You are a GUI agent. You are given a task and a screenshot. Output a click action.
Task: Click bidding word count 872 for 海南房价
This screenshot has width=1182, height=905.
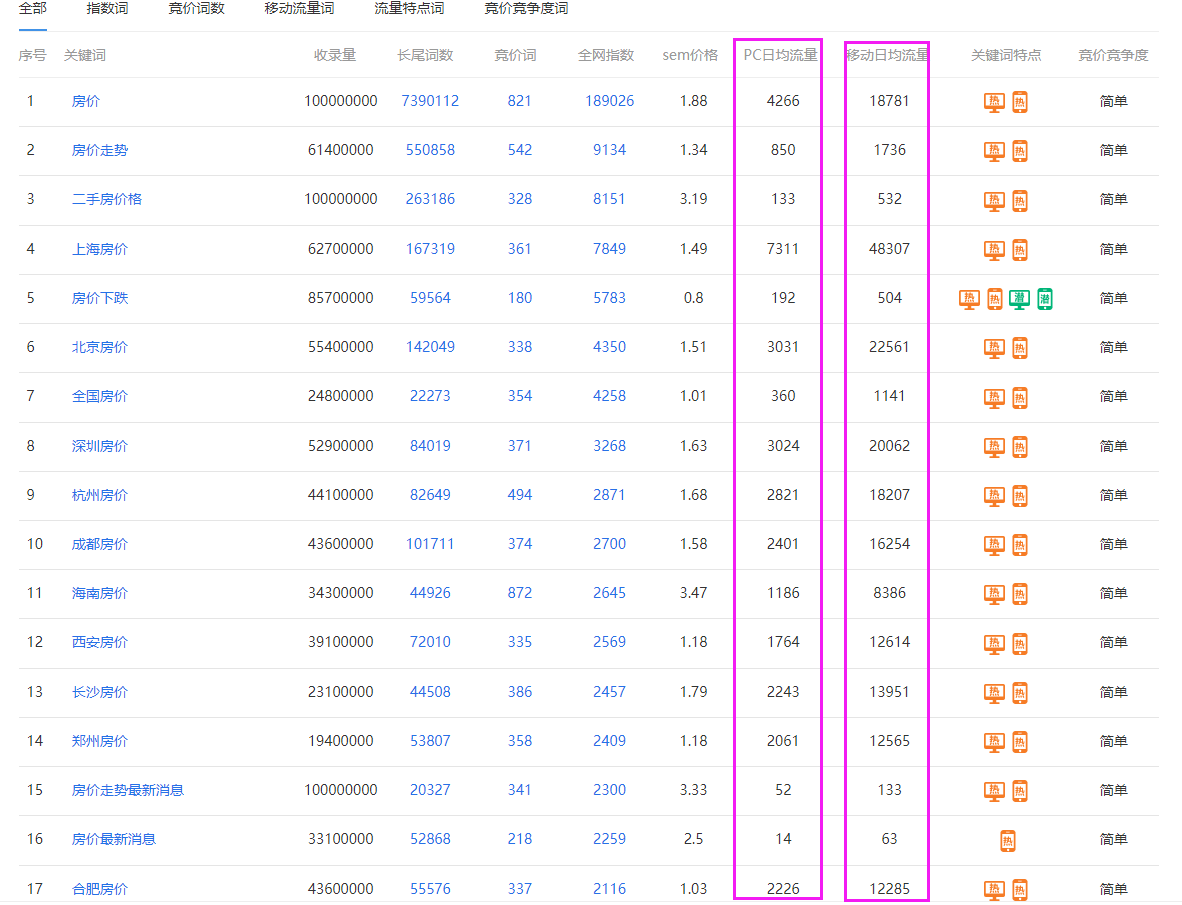(519, 593)
